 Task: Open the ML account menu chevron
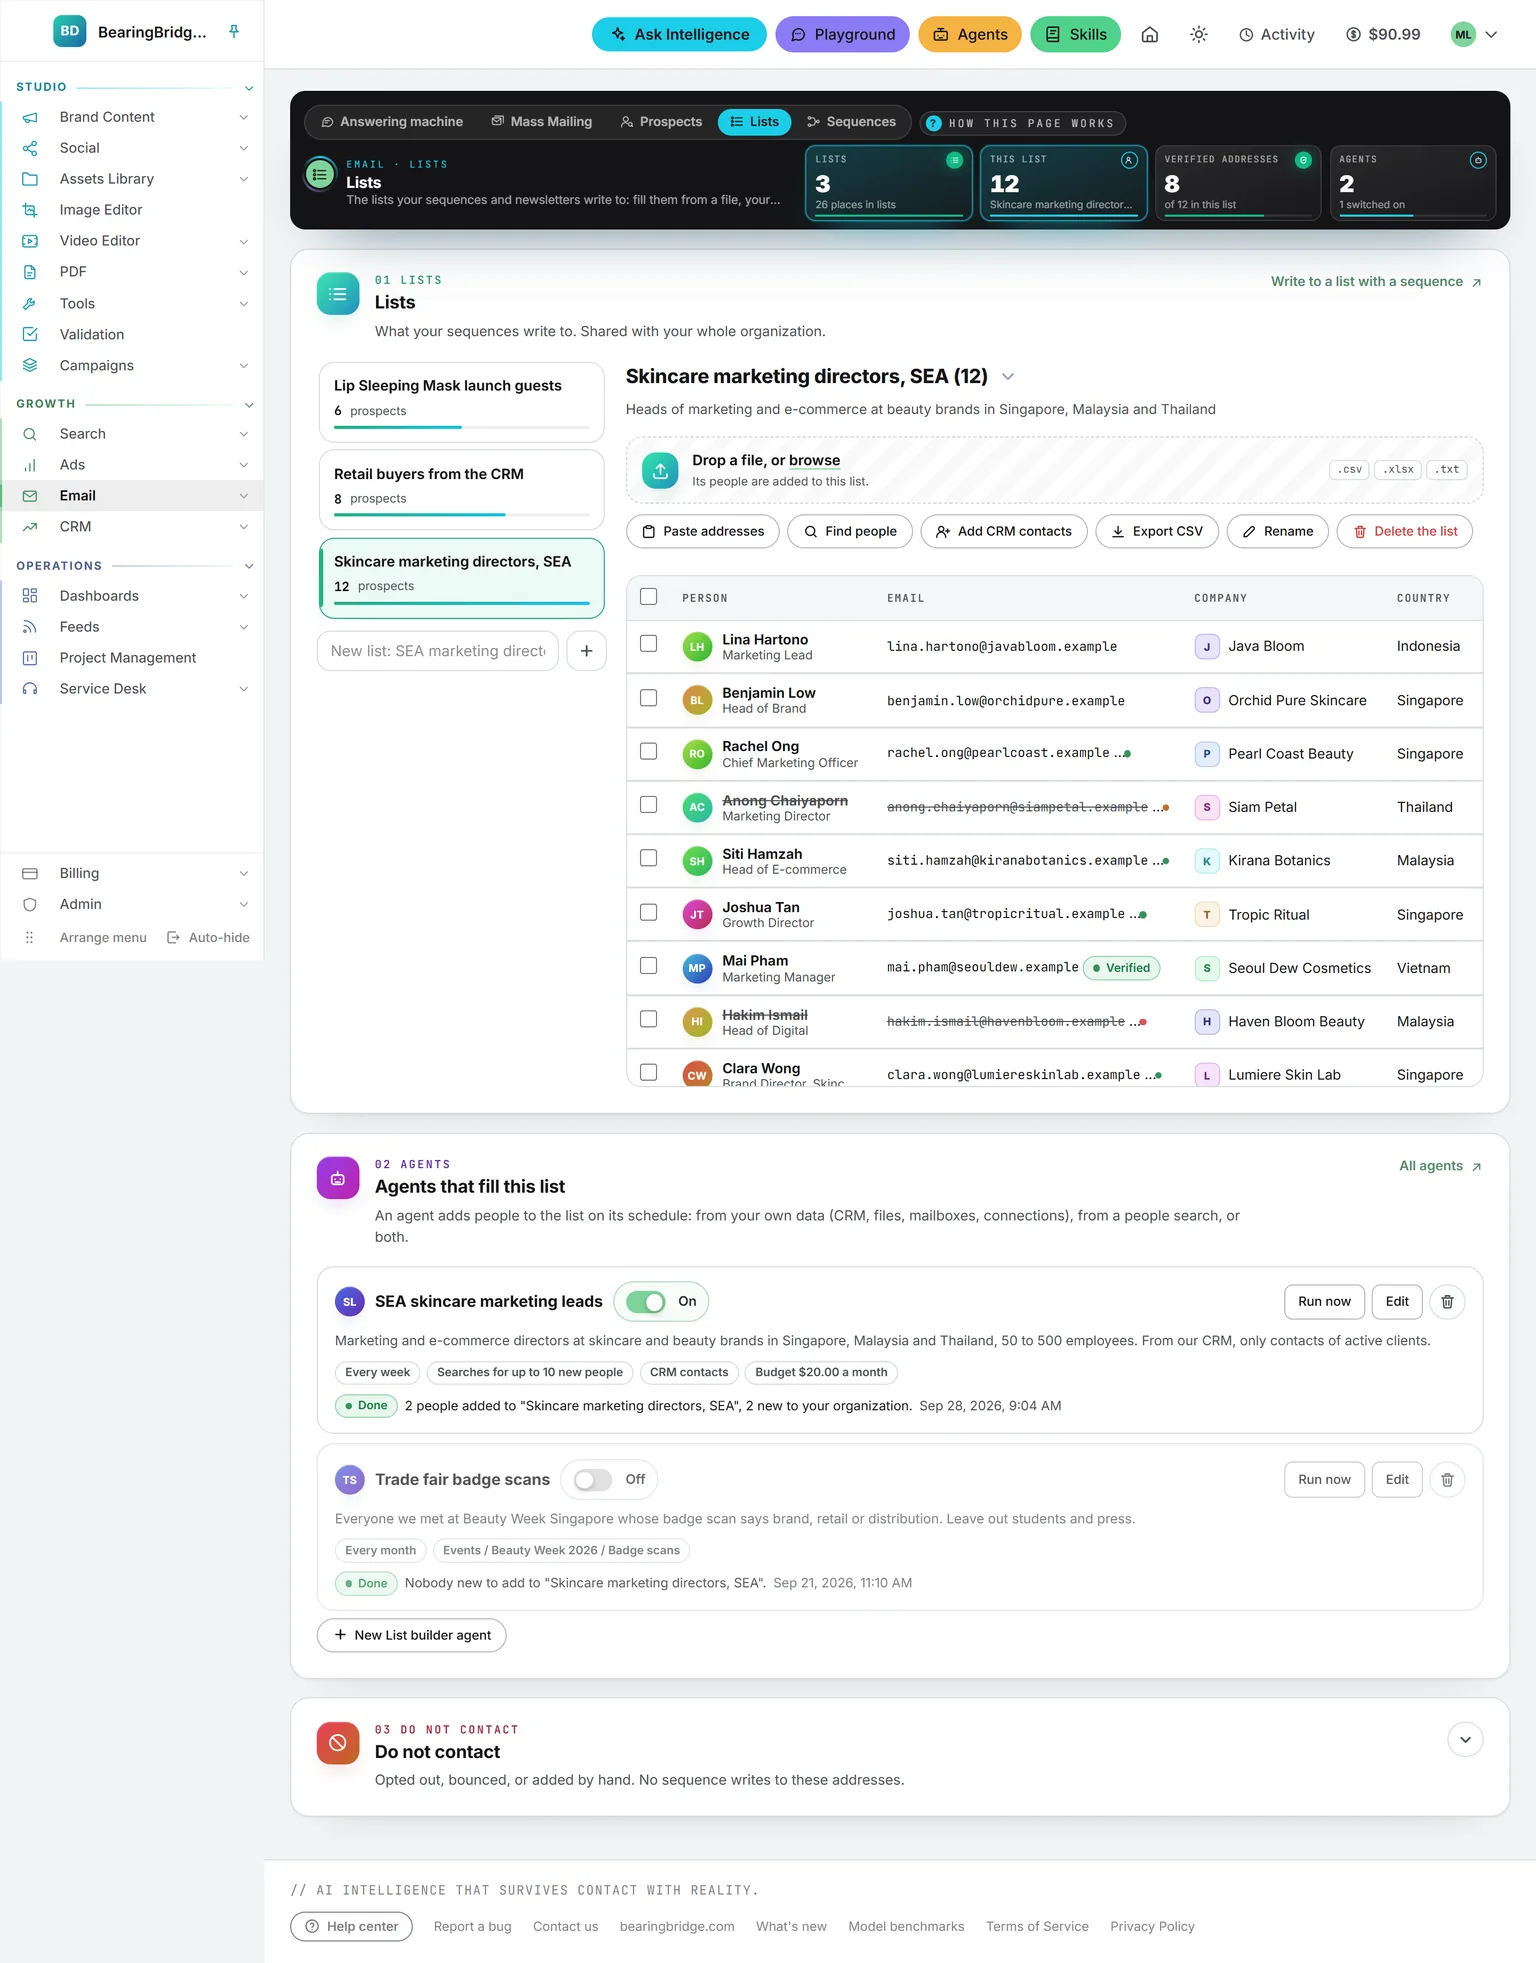[x=1491, y=34]
